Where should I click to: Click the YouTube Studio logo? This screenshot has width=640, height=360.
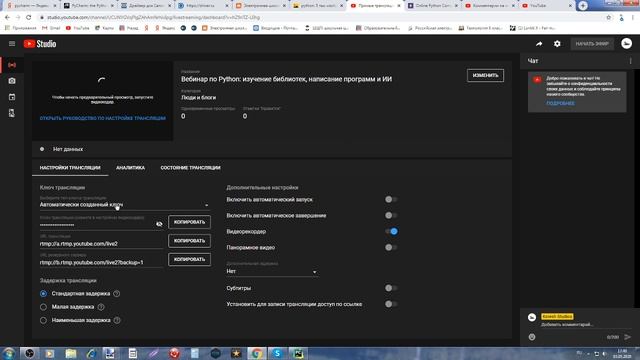click(x=40, y=44)
